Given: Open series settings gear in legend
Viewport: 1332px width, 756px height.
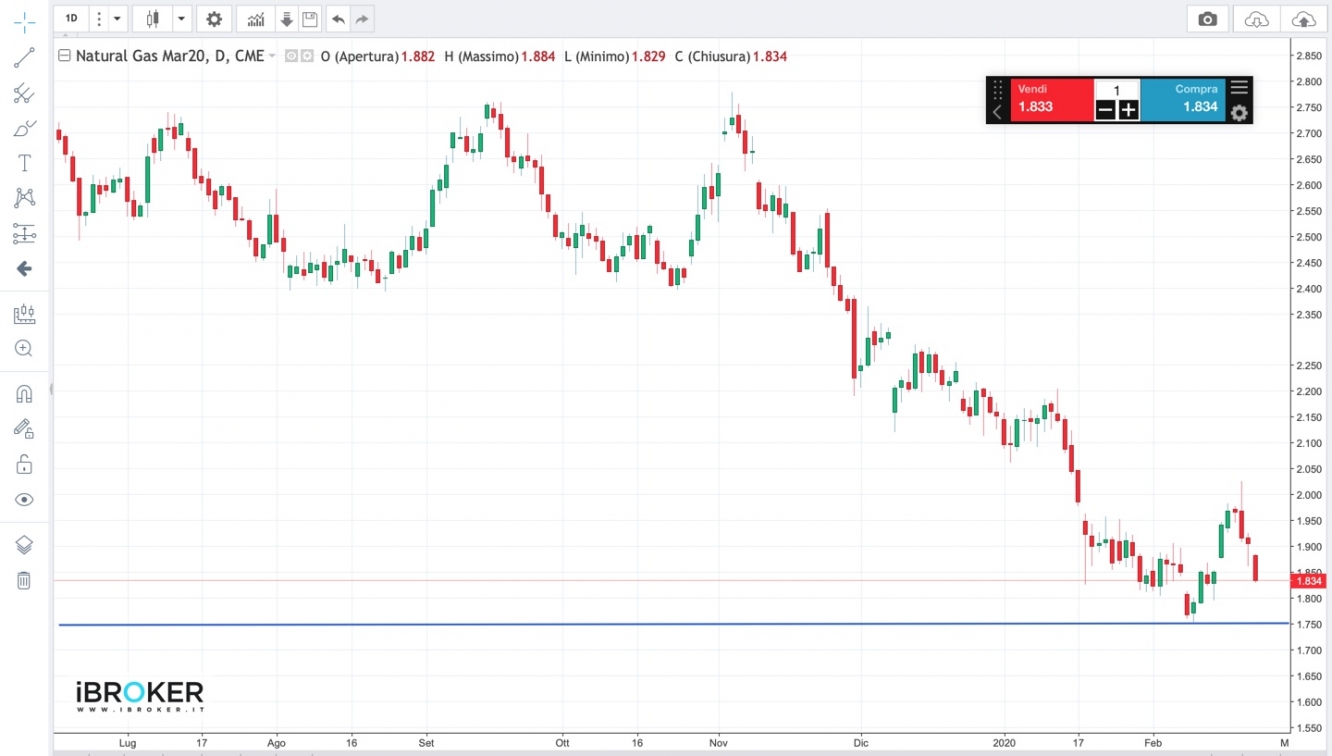Looking at the screenshot, I should click(307, 56).
